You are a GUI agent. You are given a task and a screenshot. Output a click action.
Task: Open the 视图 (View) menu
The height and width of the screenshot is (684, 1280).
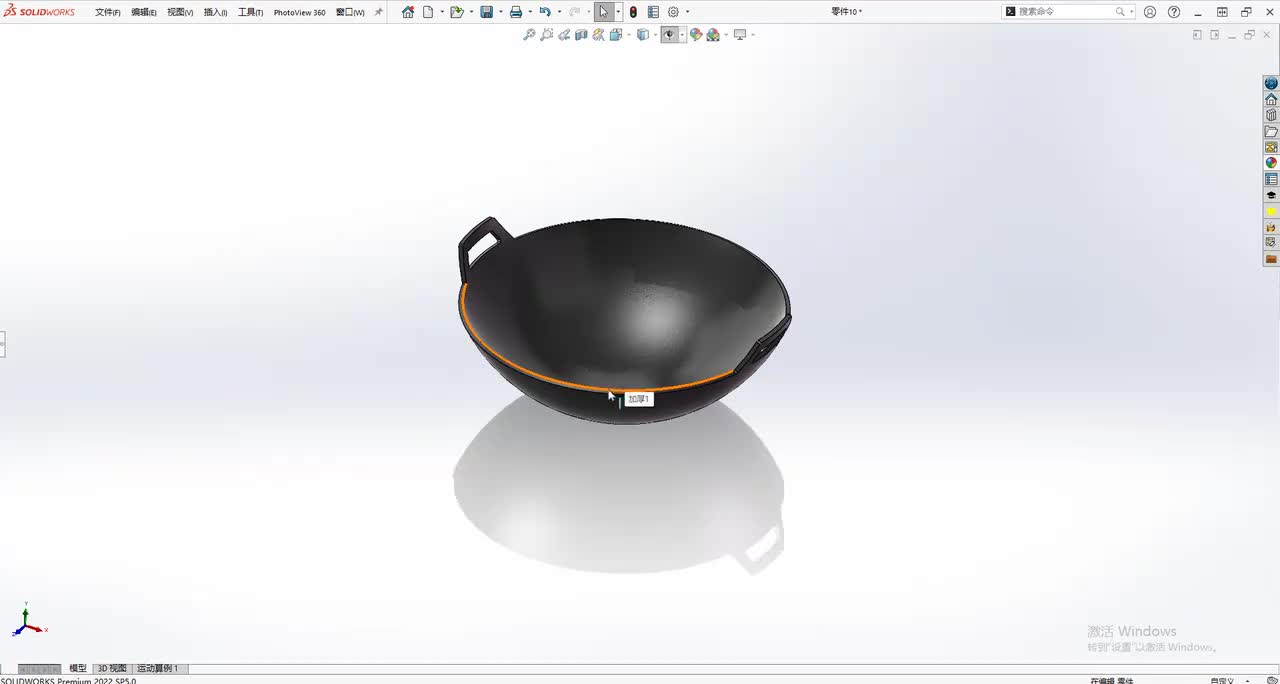click(x=180, y=12)
